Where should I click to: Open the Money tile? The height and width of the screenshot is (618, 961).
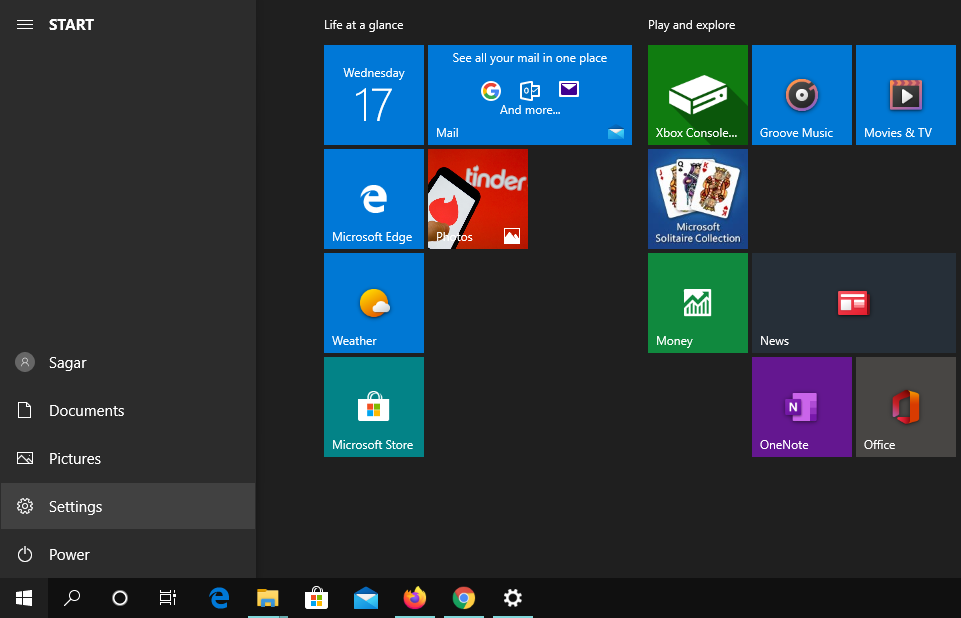click(x=697, y=303)
